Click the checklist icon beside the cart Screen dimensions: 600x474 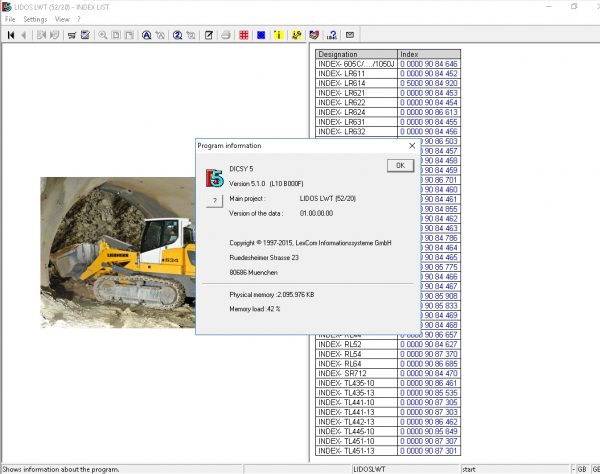coord(85,35)
